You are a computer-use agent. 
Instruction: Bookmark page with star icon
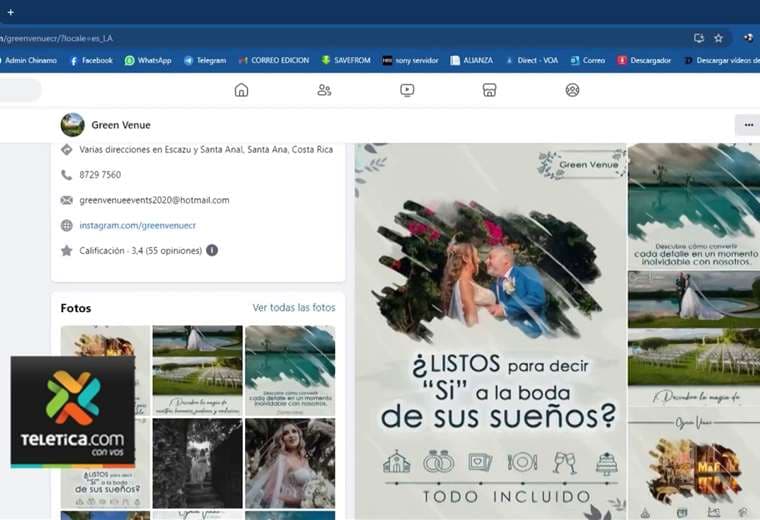pyautogui.click(x=718, y=38)
